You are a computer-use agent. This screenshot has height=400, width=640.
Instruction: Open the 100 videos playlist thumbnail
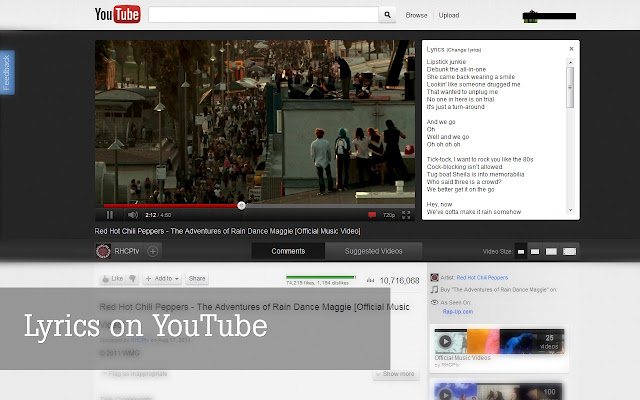tap(498, 391)
